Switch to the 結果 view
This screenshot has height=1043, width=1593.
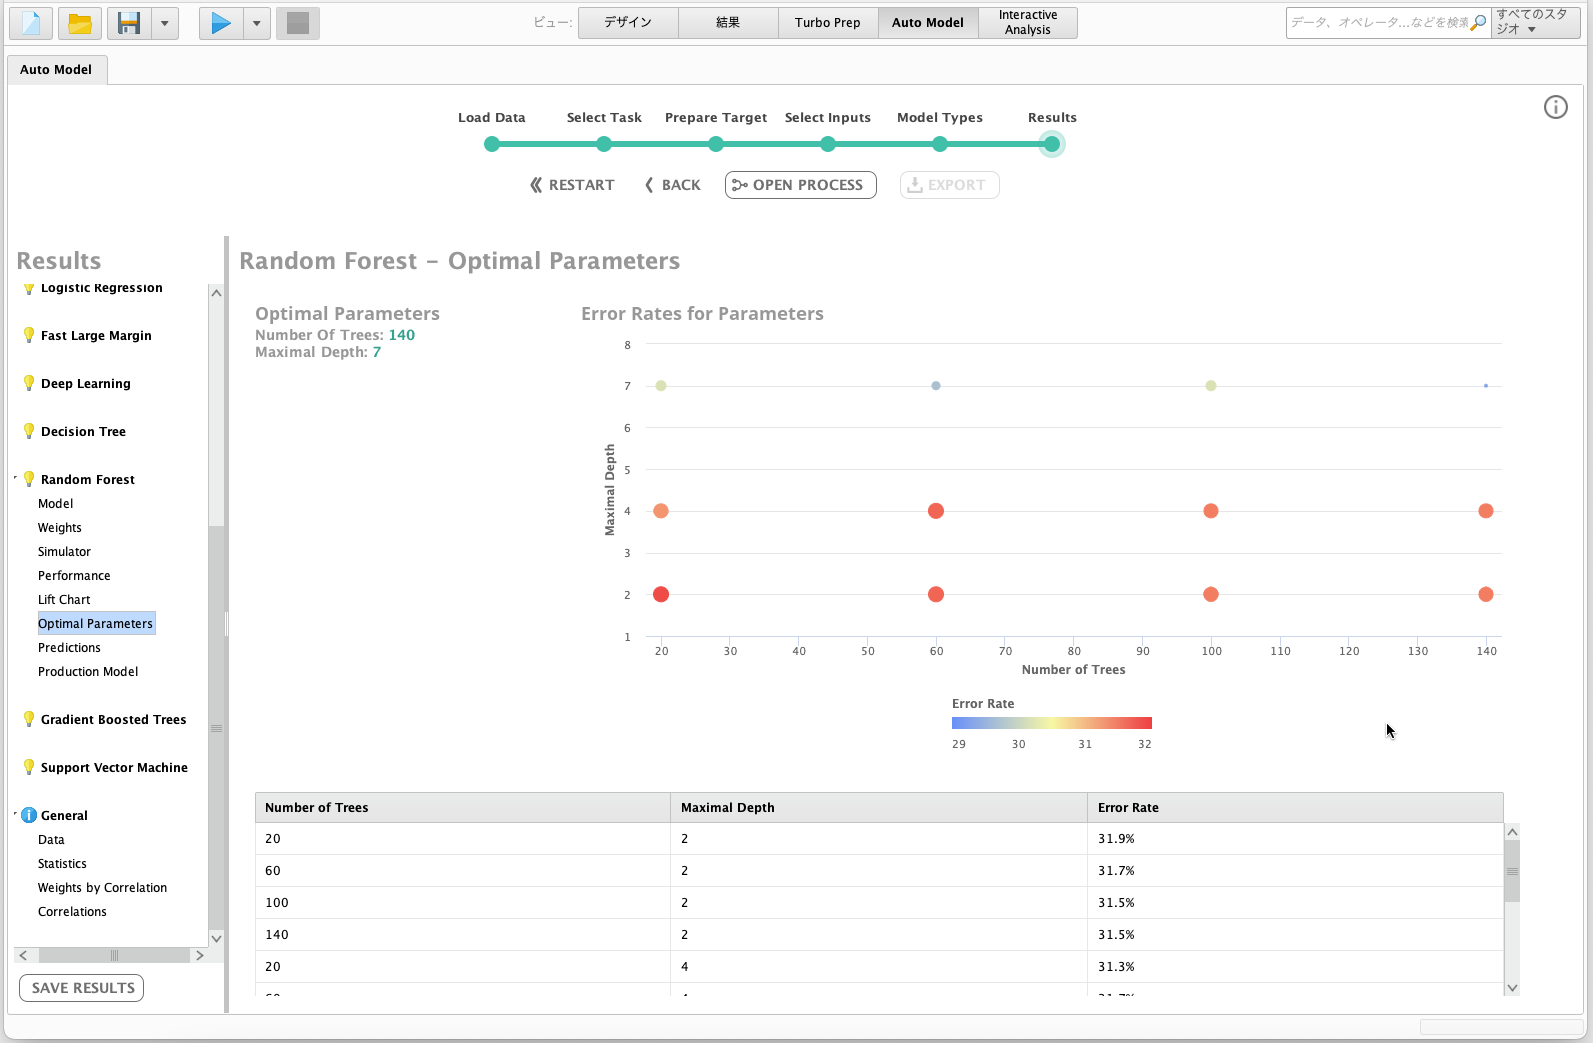728,23
